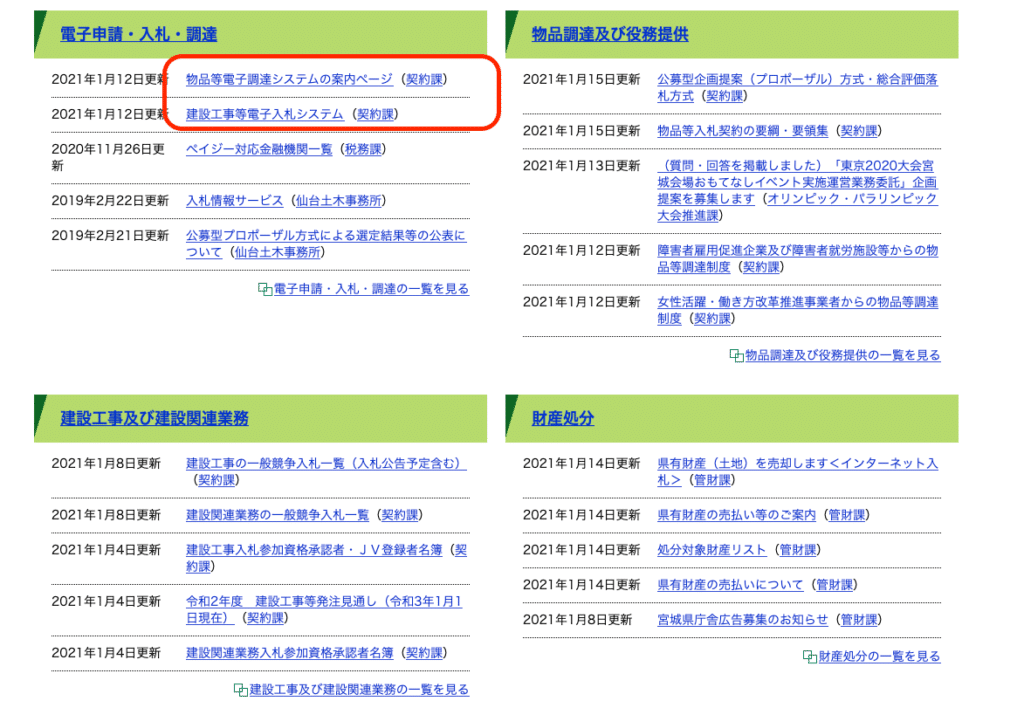Open 建設工事等電子入札システム link

pyautogui.click(x=264, y=114)
